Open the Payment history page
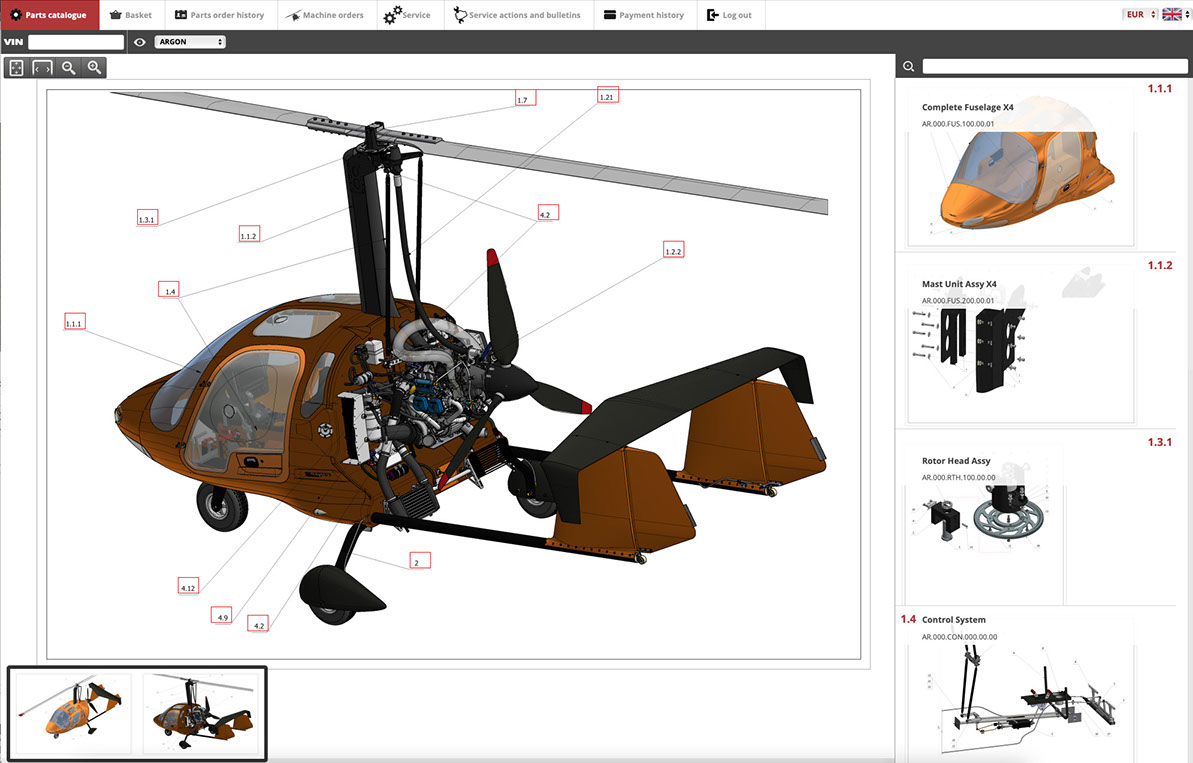 (643, 15)
